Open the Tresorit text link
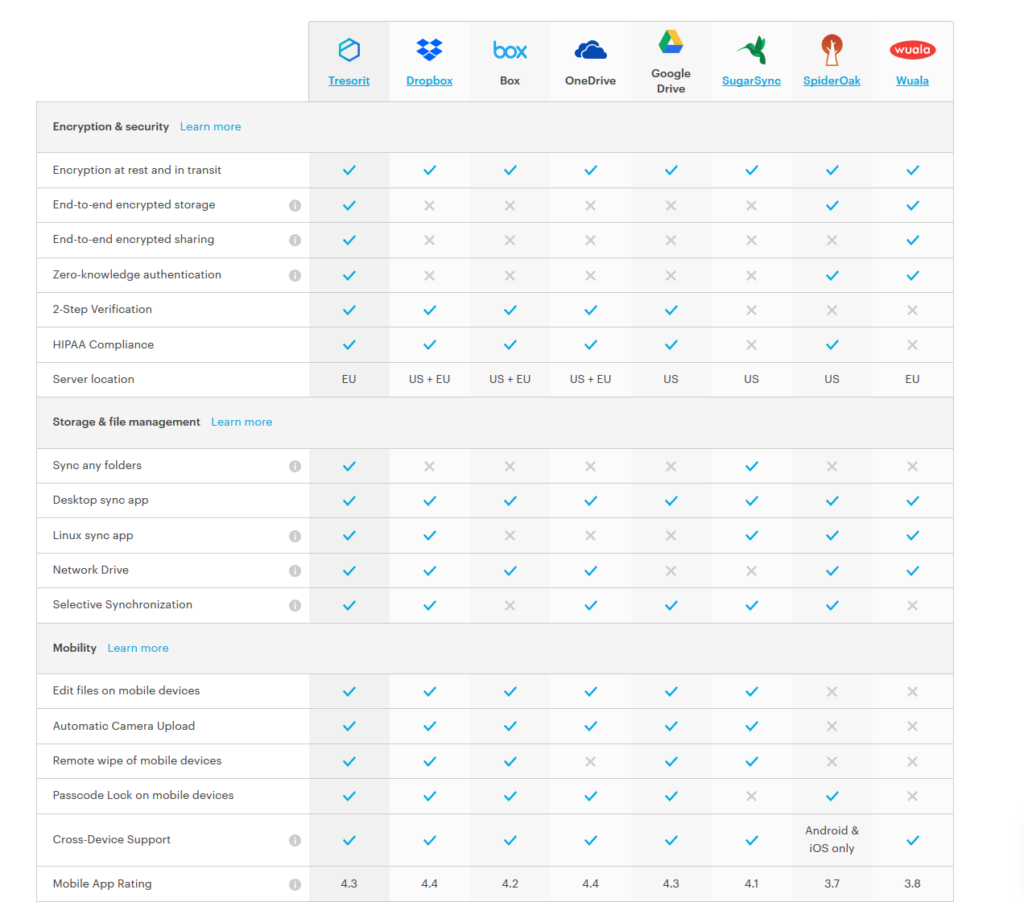 pyautogui.click(x=349, y=81)
